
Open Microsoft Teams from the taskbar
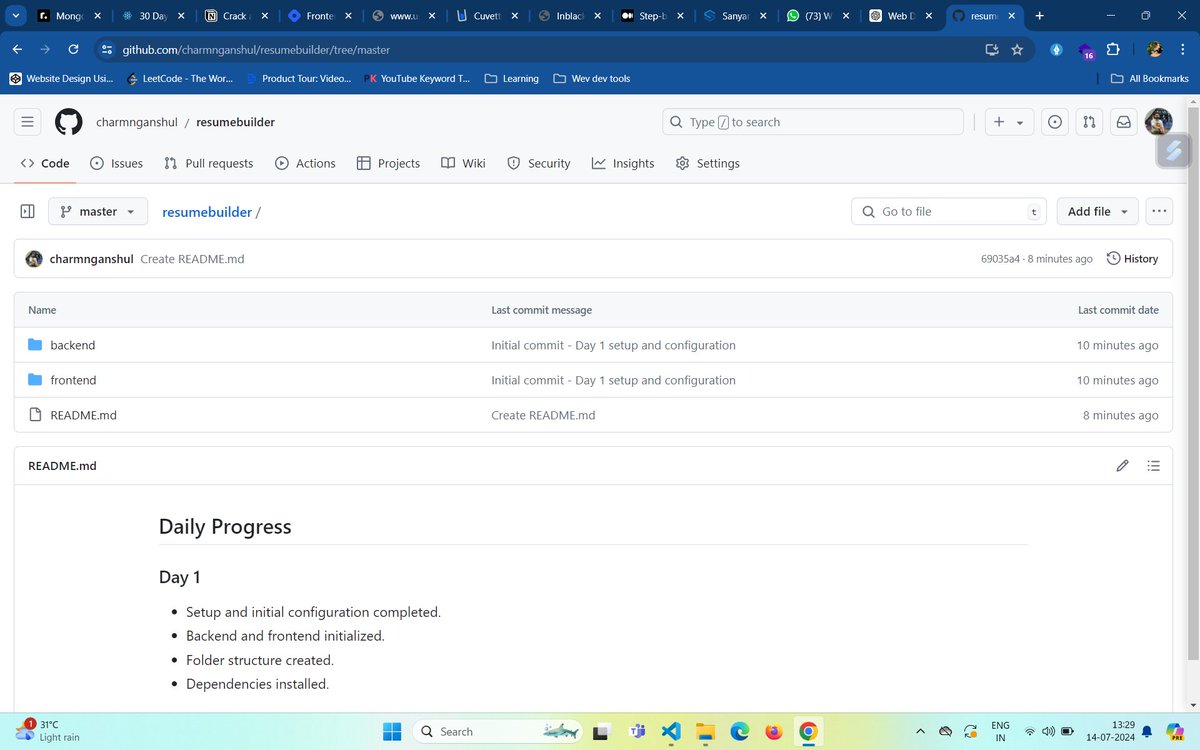[637, 731]
